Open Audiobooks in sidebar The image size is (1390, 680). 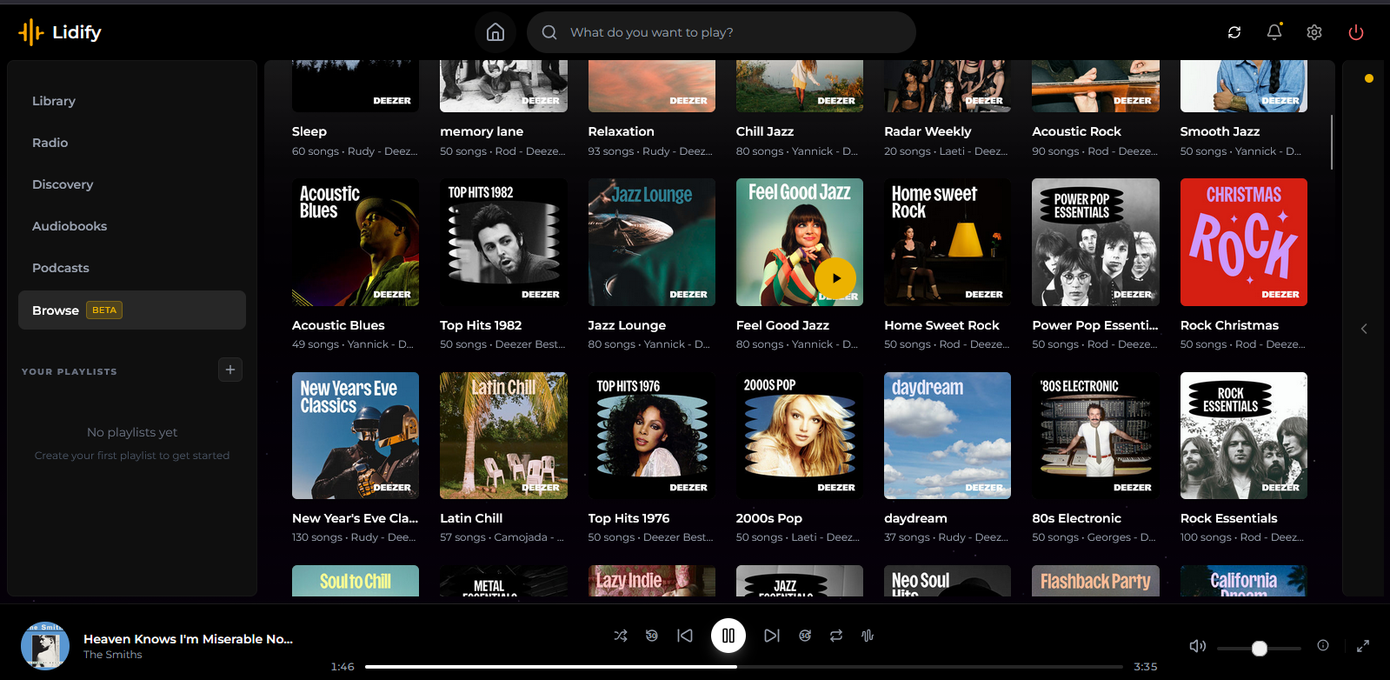(x=132, y=226)
